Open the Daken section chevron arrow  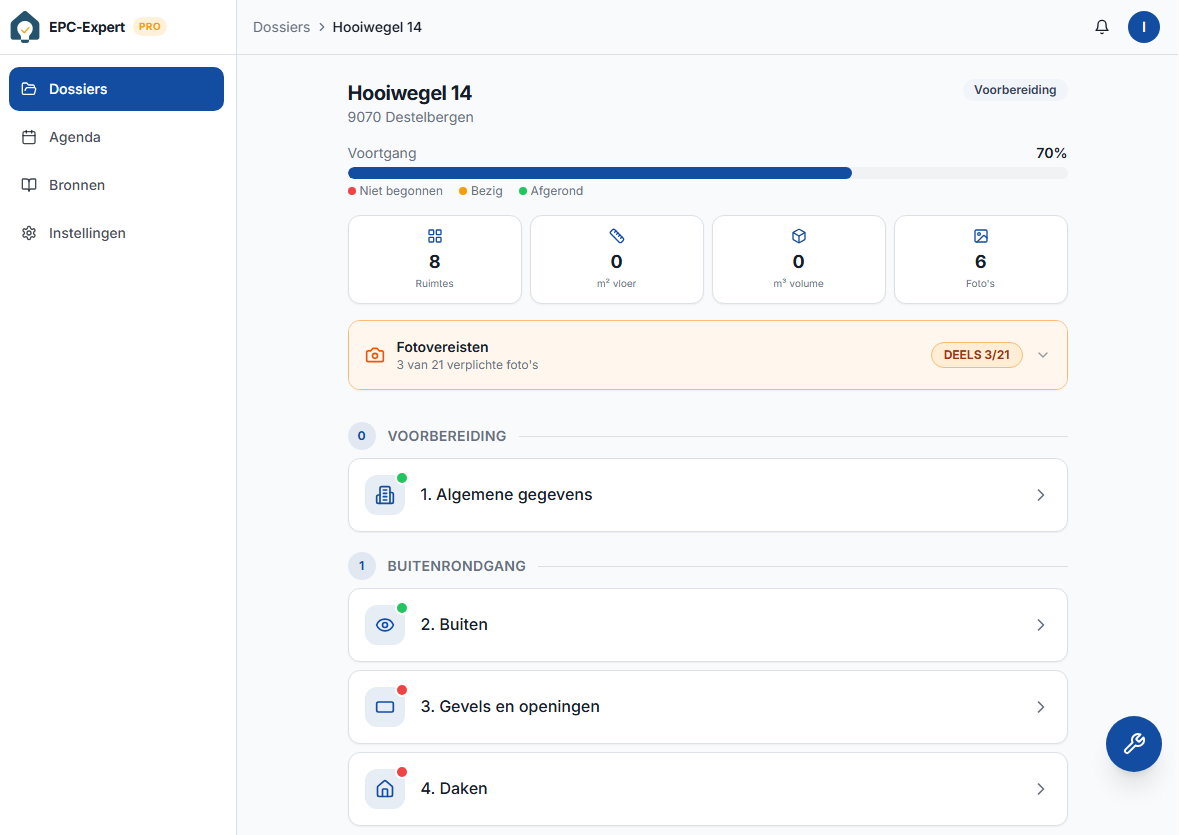coord(1040,789)
